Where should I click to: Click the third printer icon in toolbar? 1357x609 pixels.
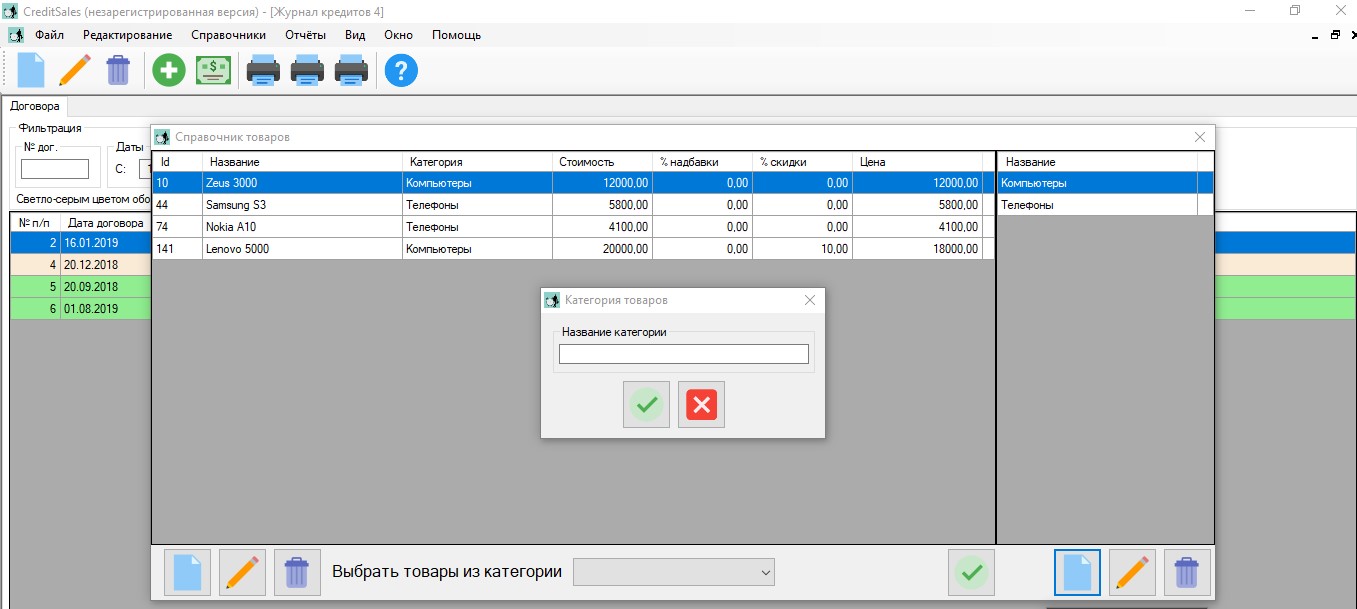pos(351,71)
